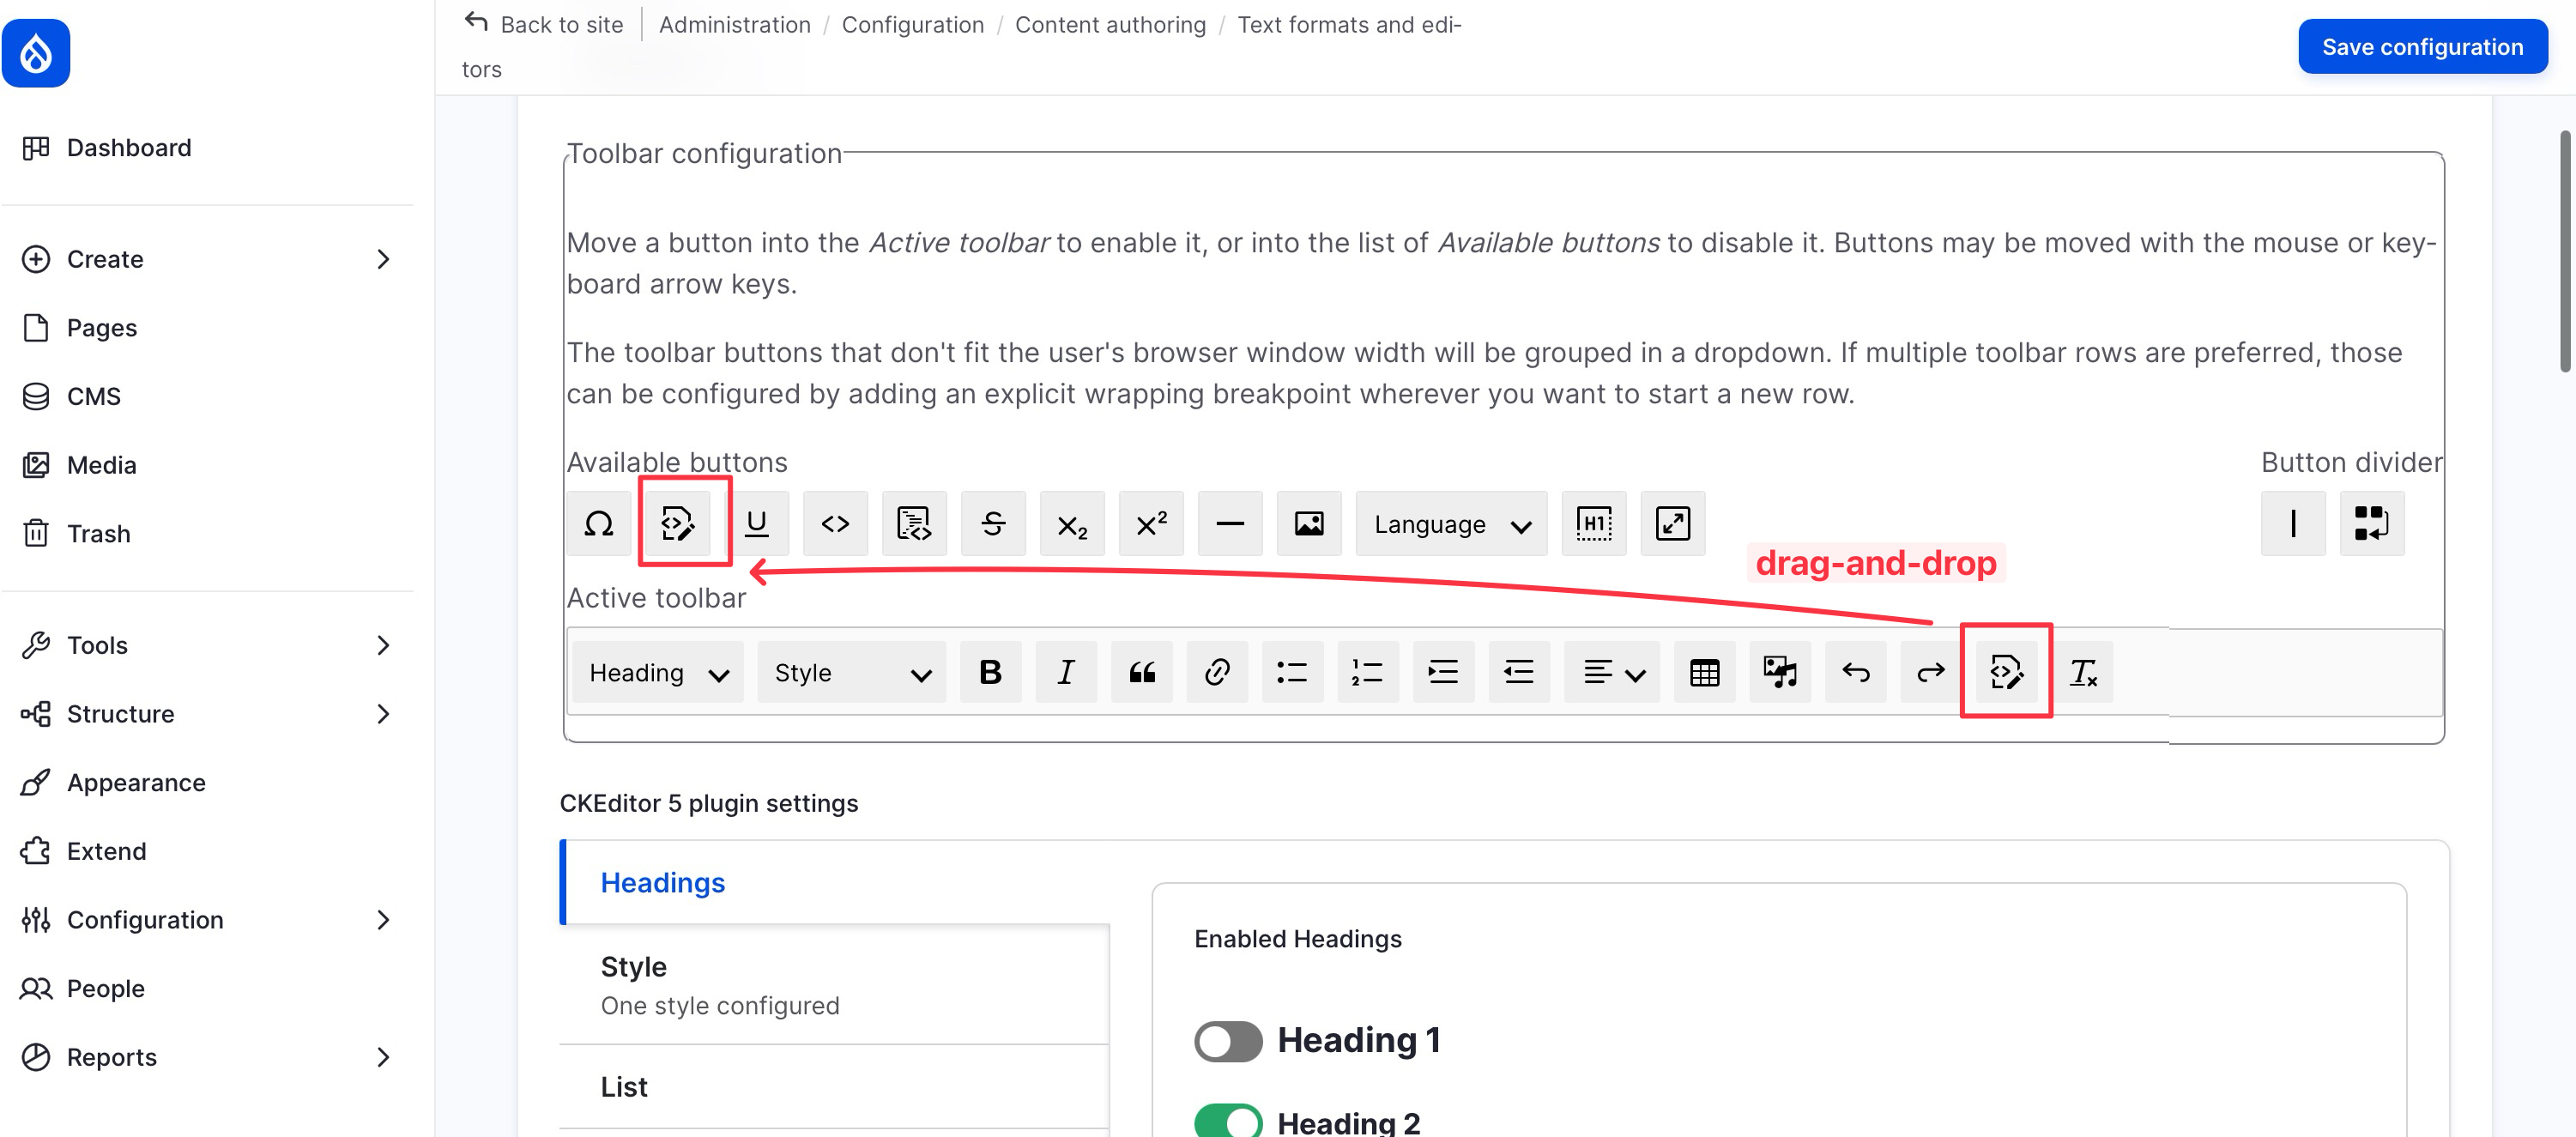The image size is (2576, 1137).
Task: Enable the Heading 1 toggle
Action: 1228,1040
